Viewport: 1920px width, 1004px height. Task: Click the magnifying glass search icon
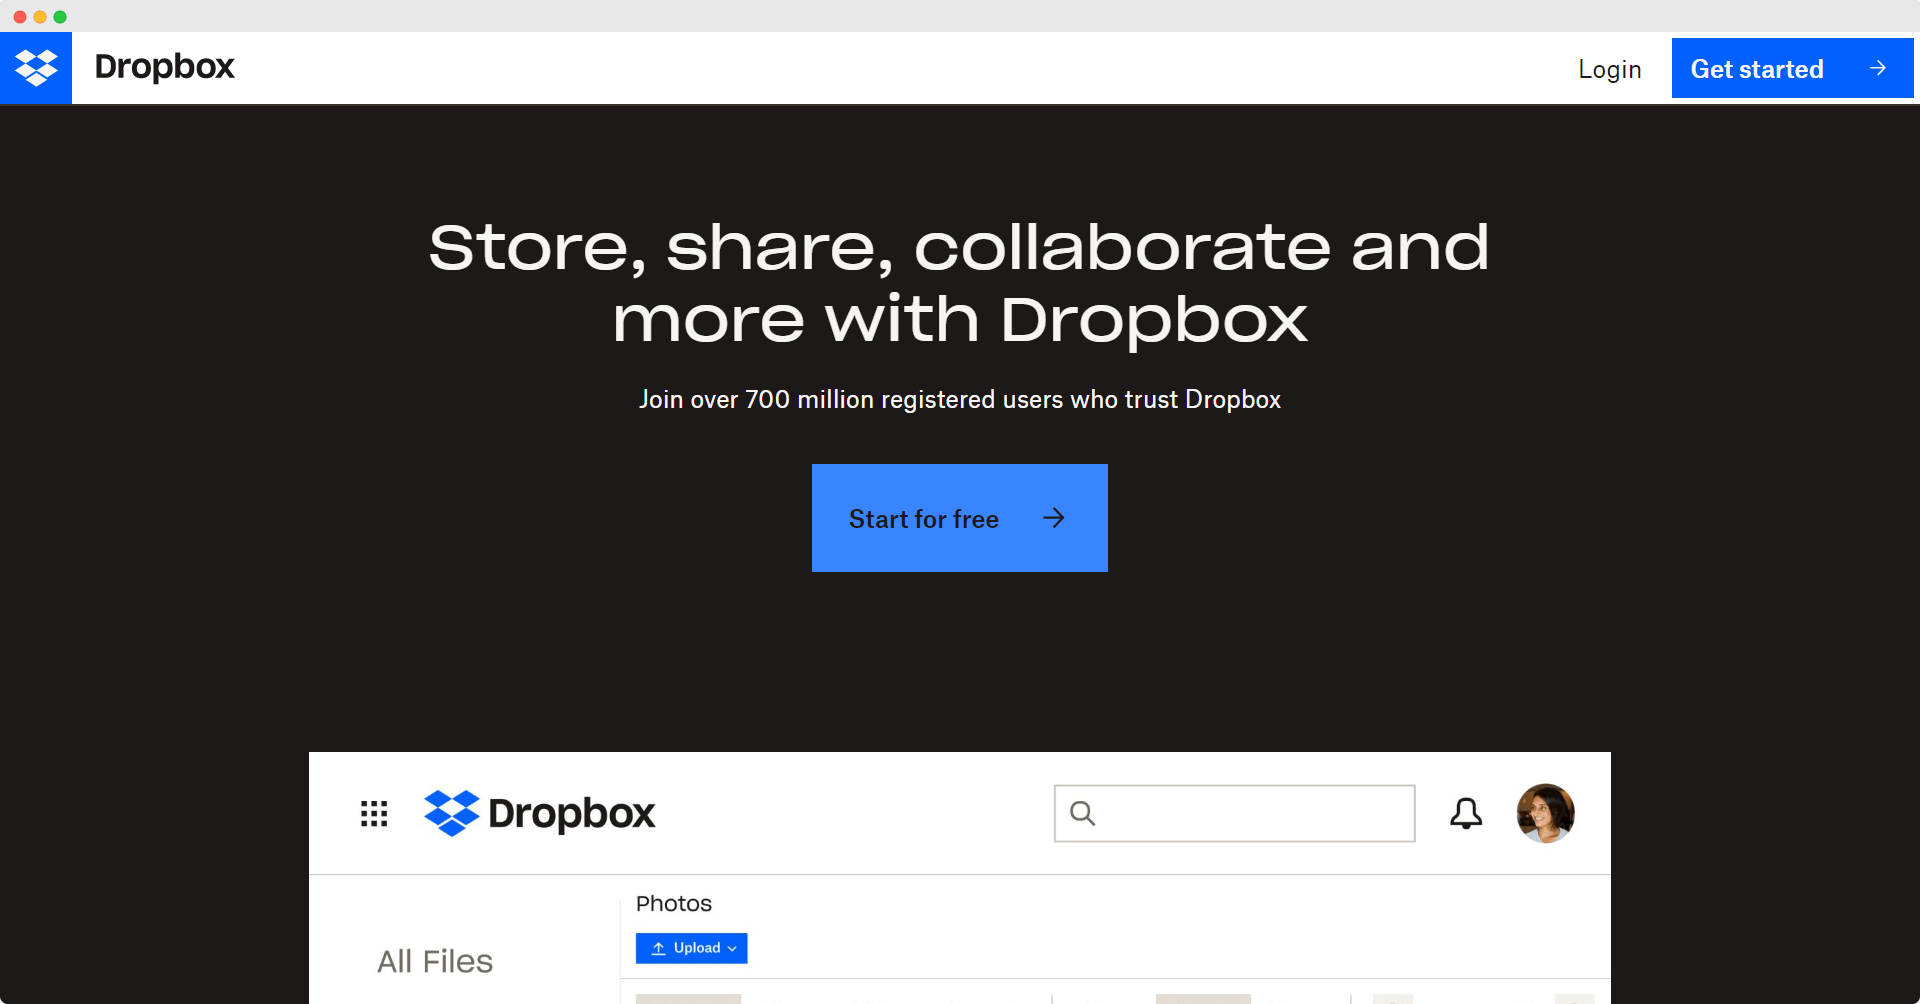pos(1082,813)
